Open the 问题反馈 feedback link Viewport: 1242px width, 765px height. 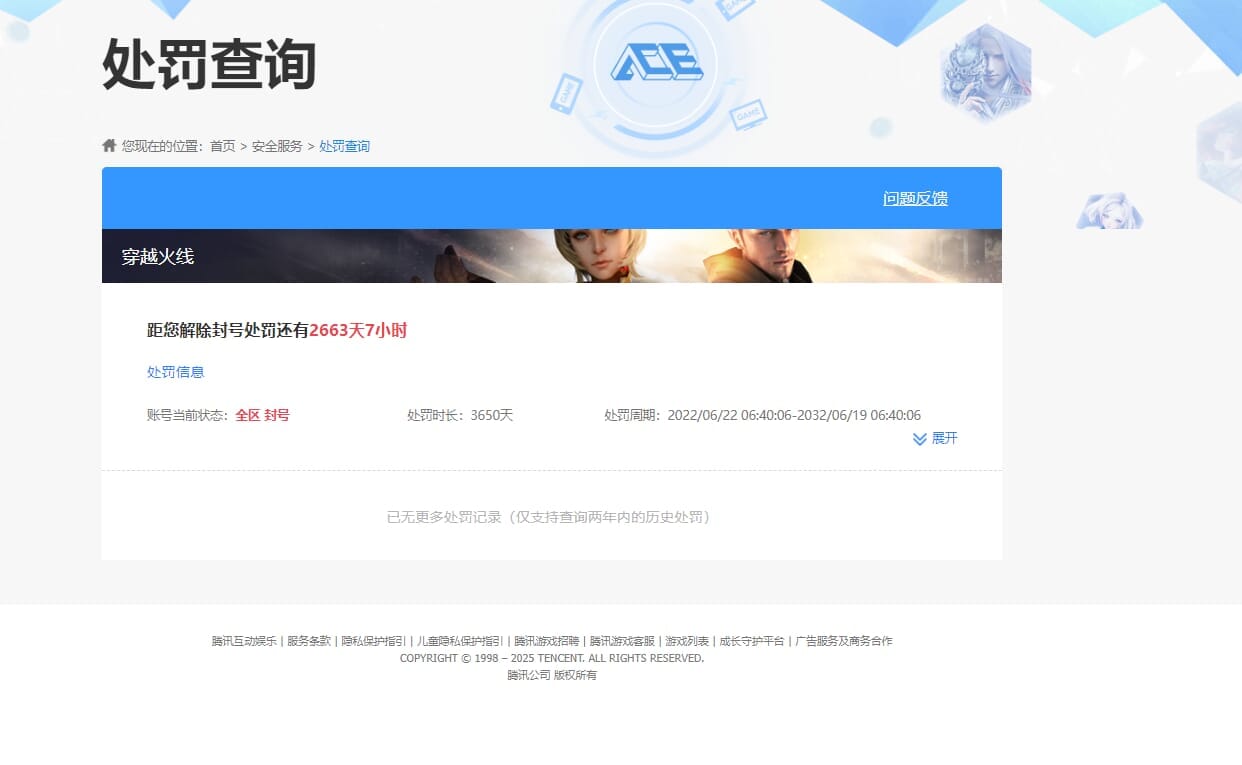(x=915, y=198)
